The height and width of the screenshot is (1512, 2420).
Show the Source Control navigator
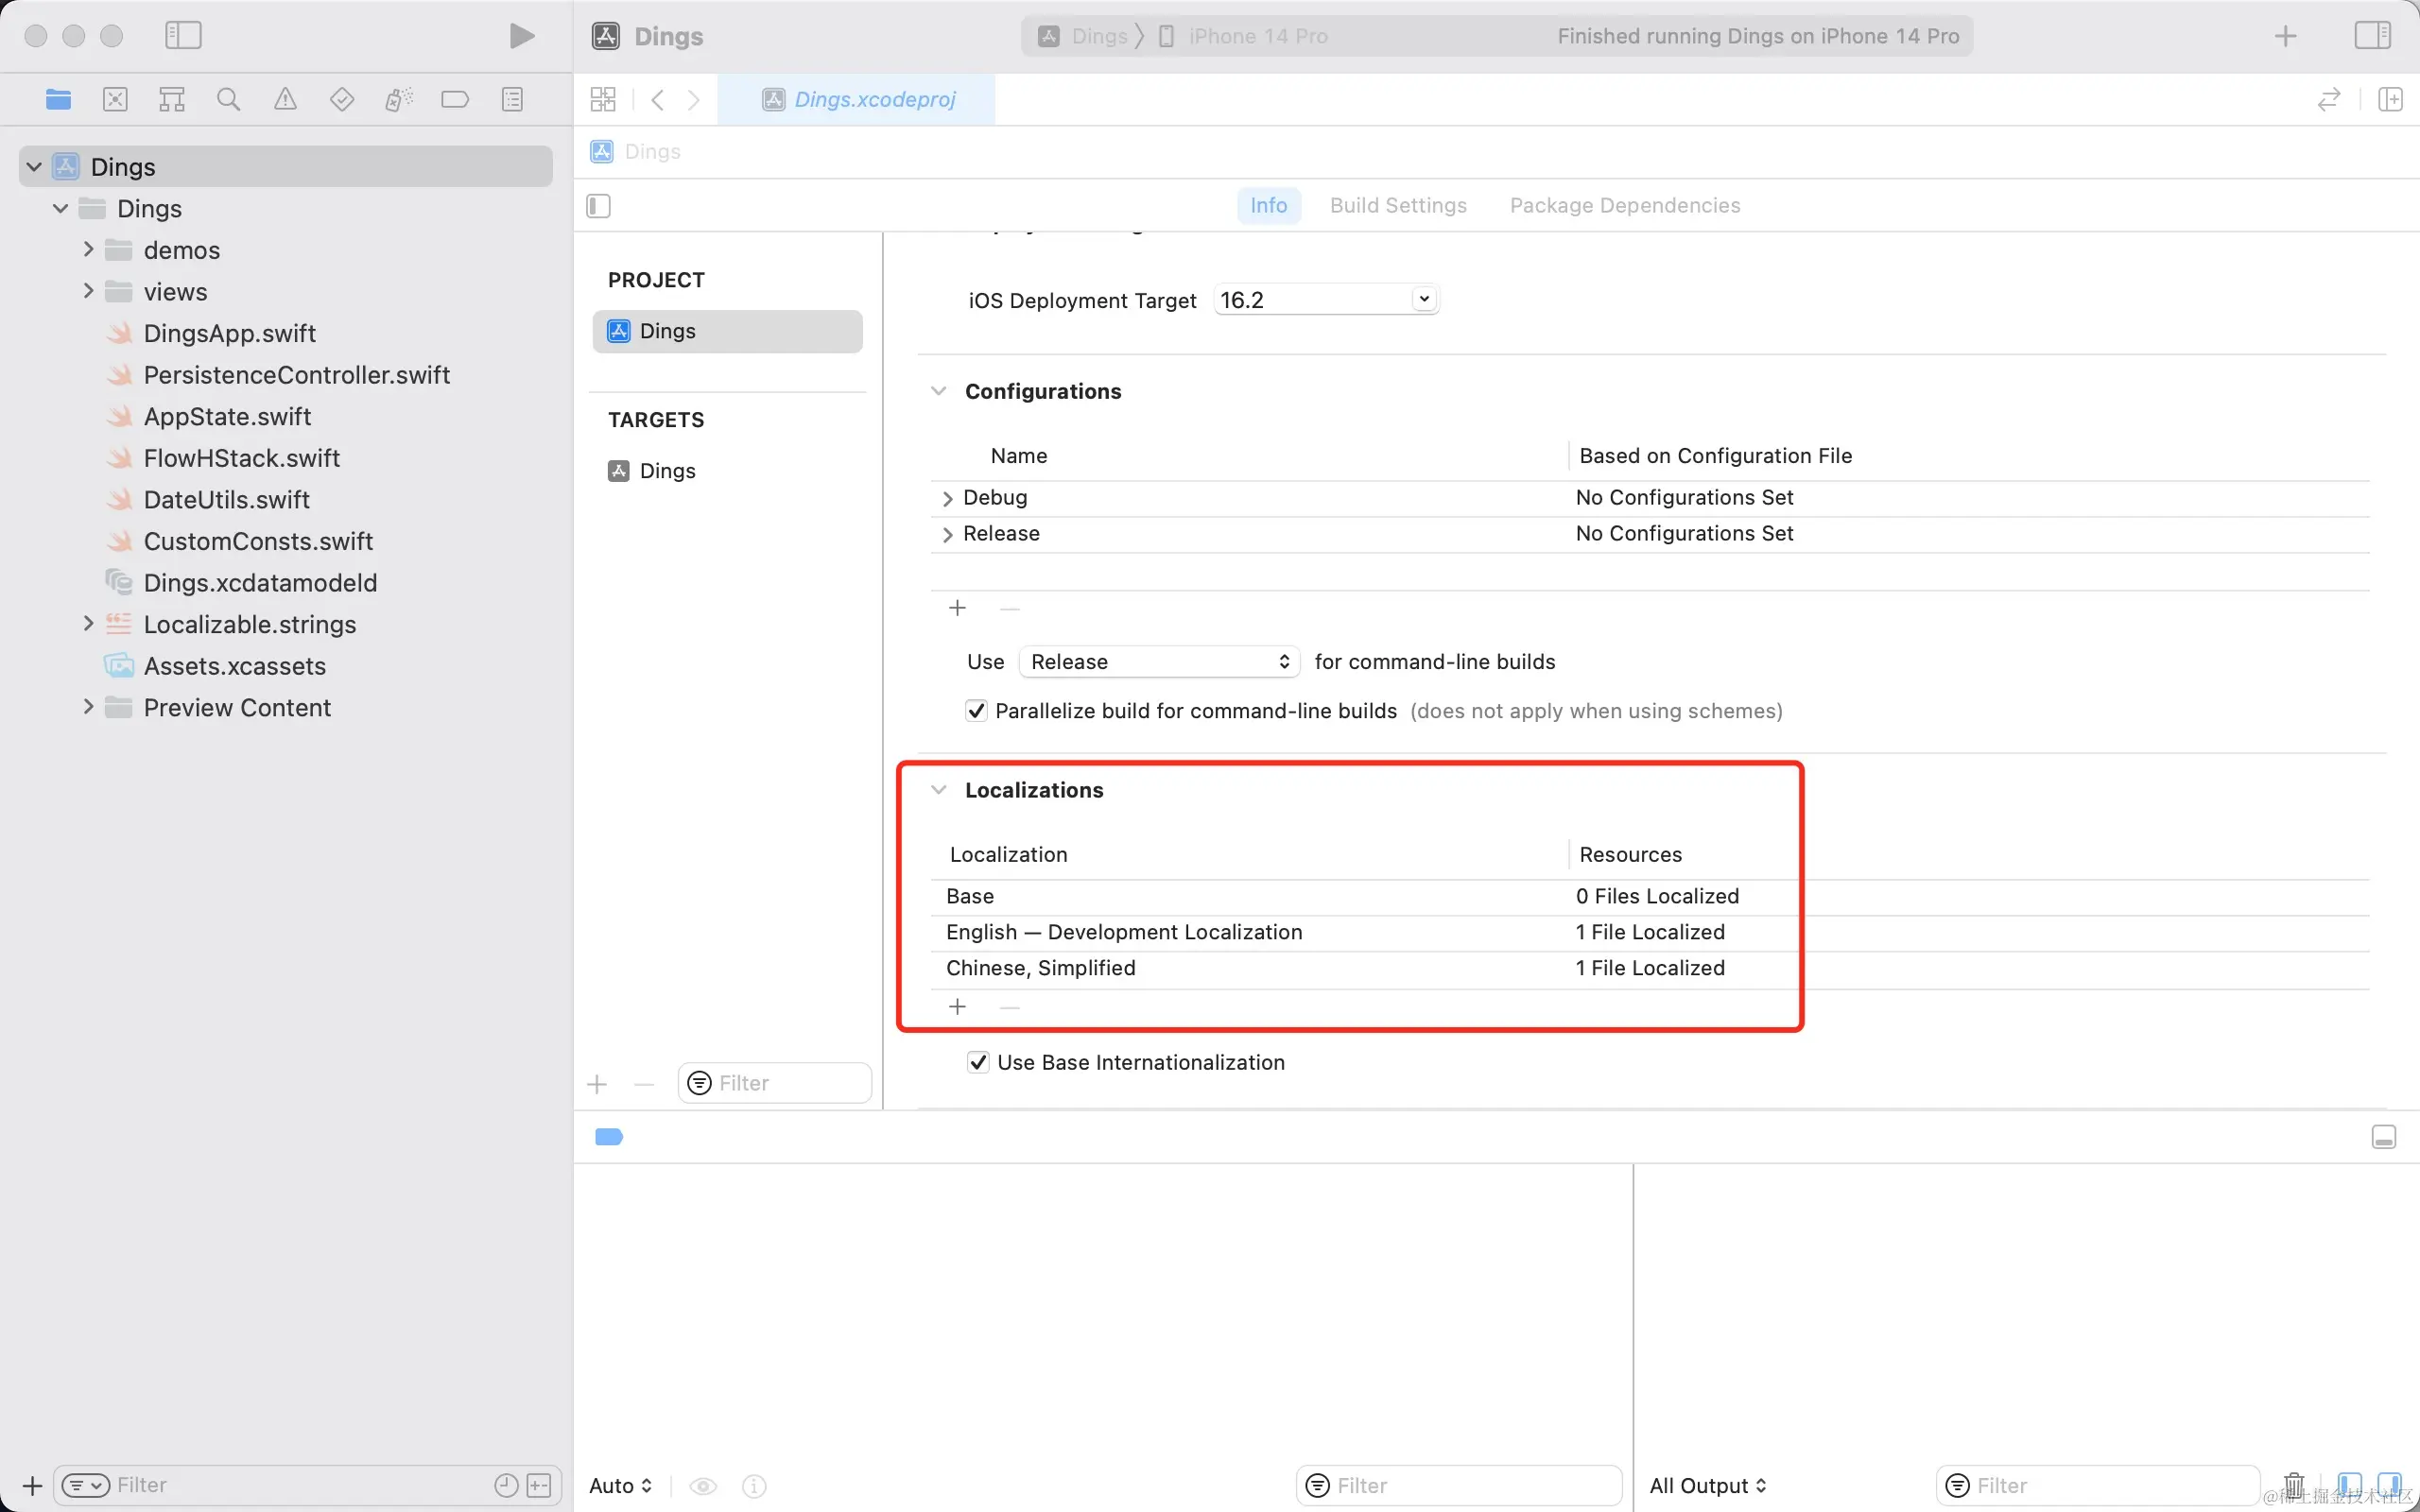[115, 99]
